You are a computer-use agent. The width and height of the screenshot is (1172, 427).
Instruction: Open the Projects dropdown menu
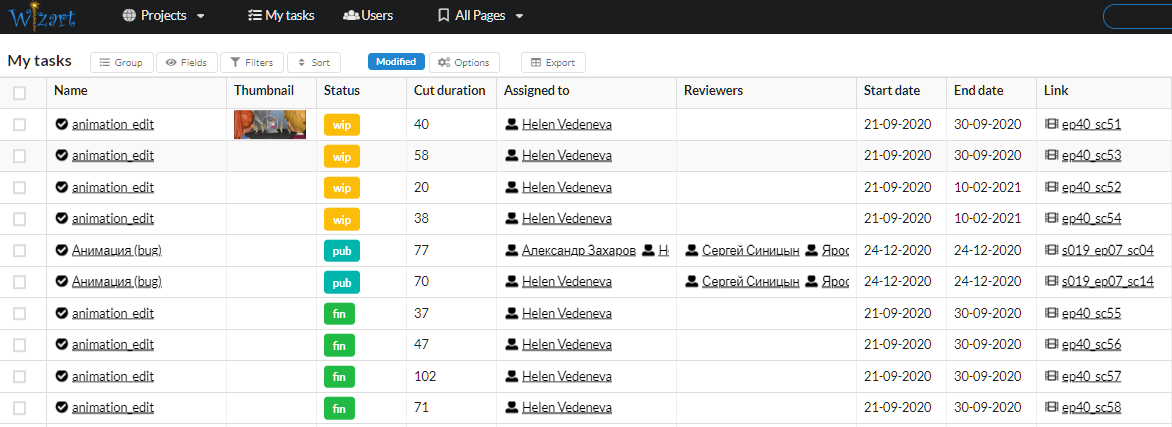164,16
